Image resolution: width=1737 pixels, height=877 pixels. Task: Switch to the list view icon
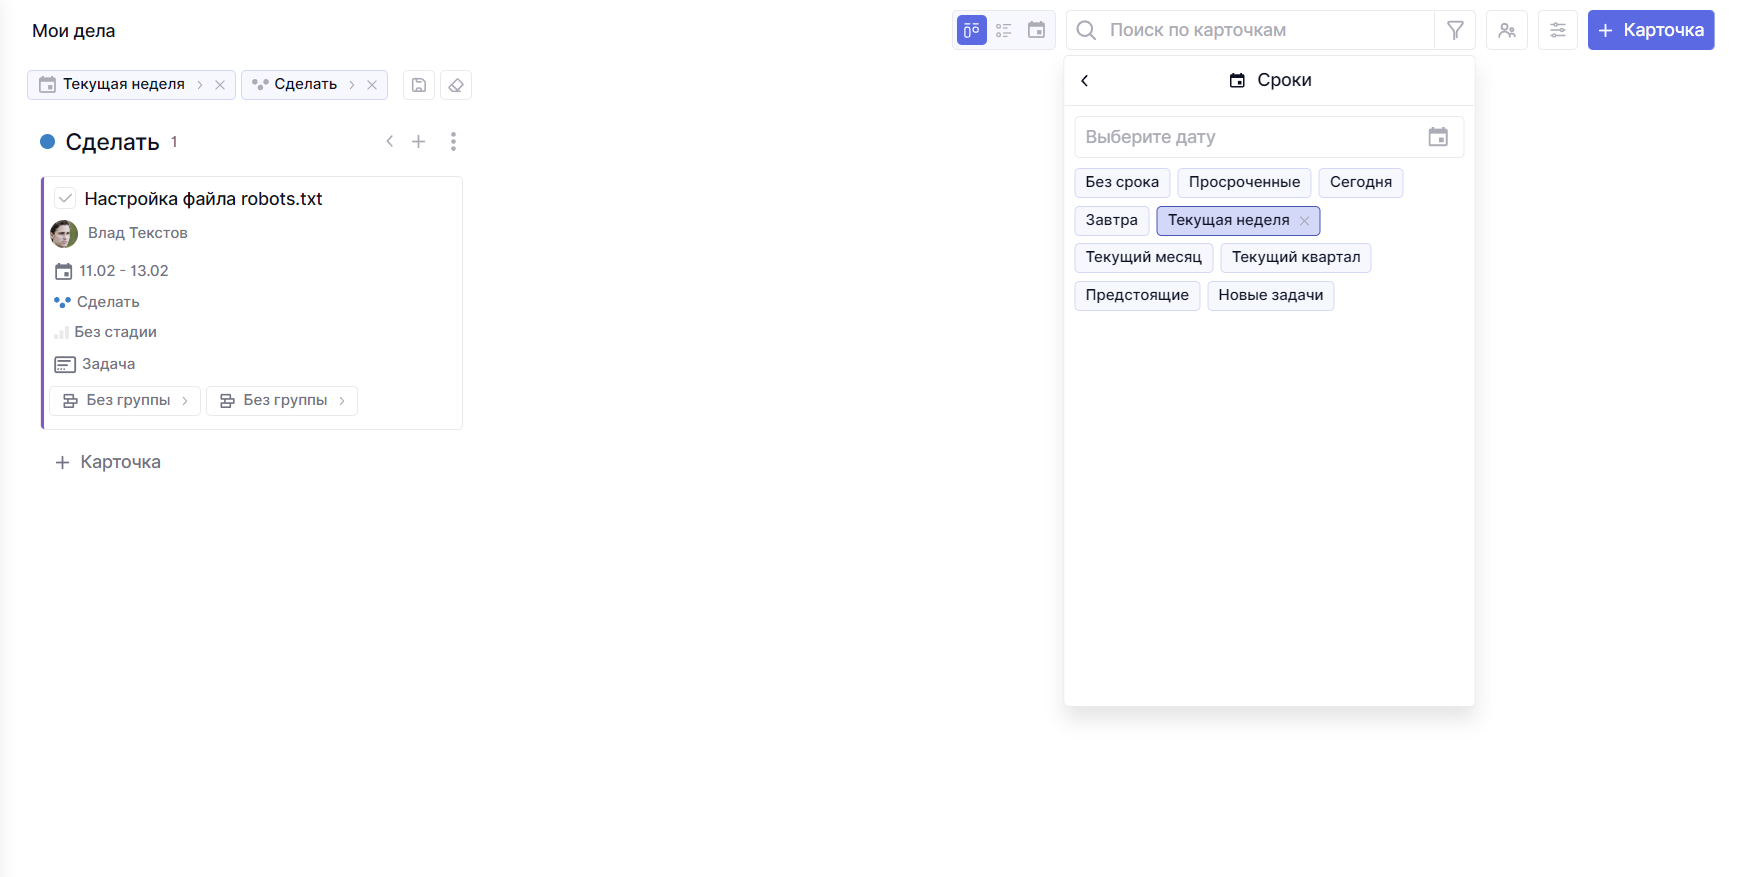click(1004, 30)
